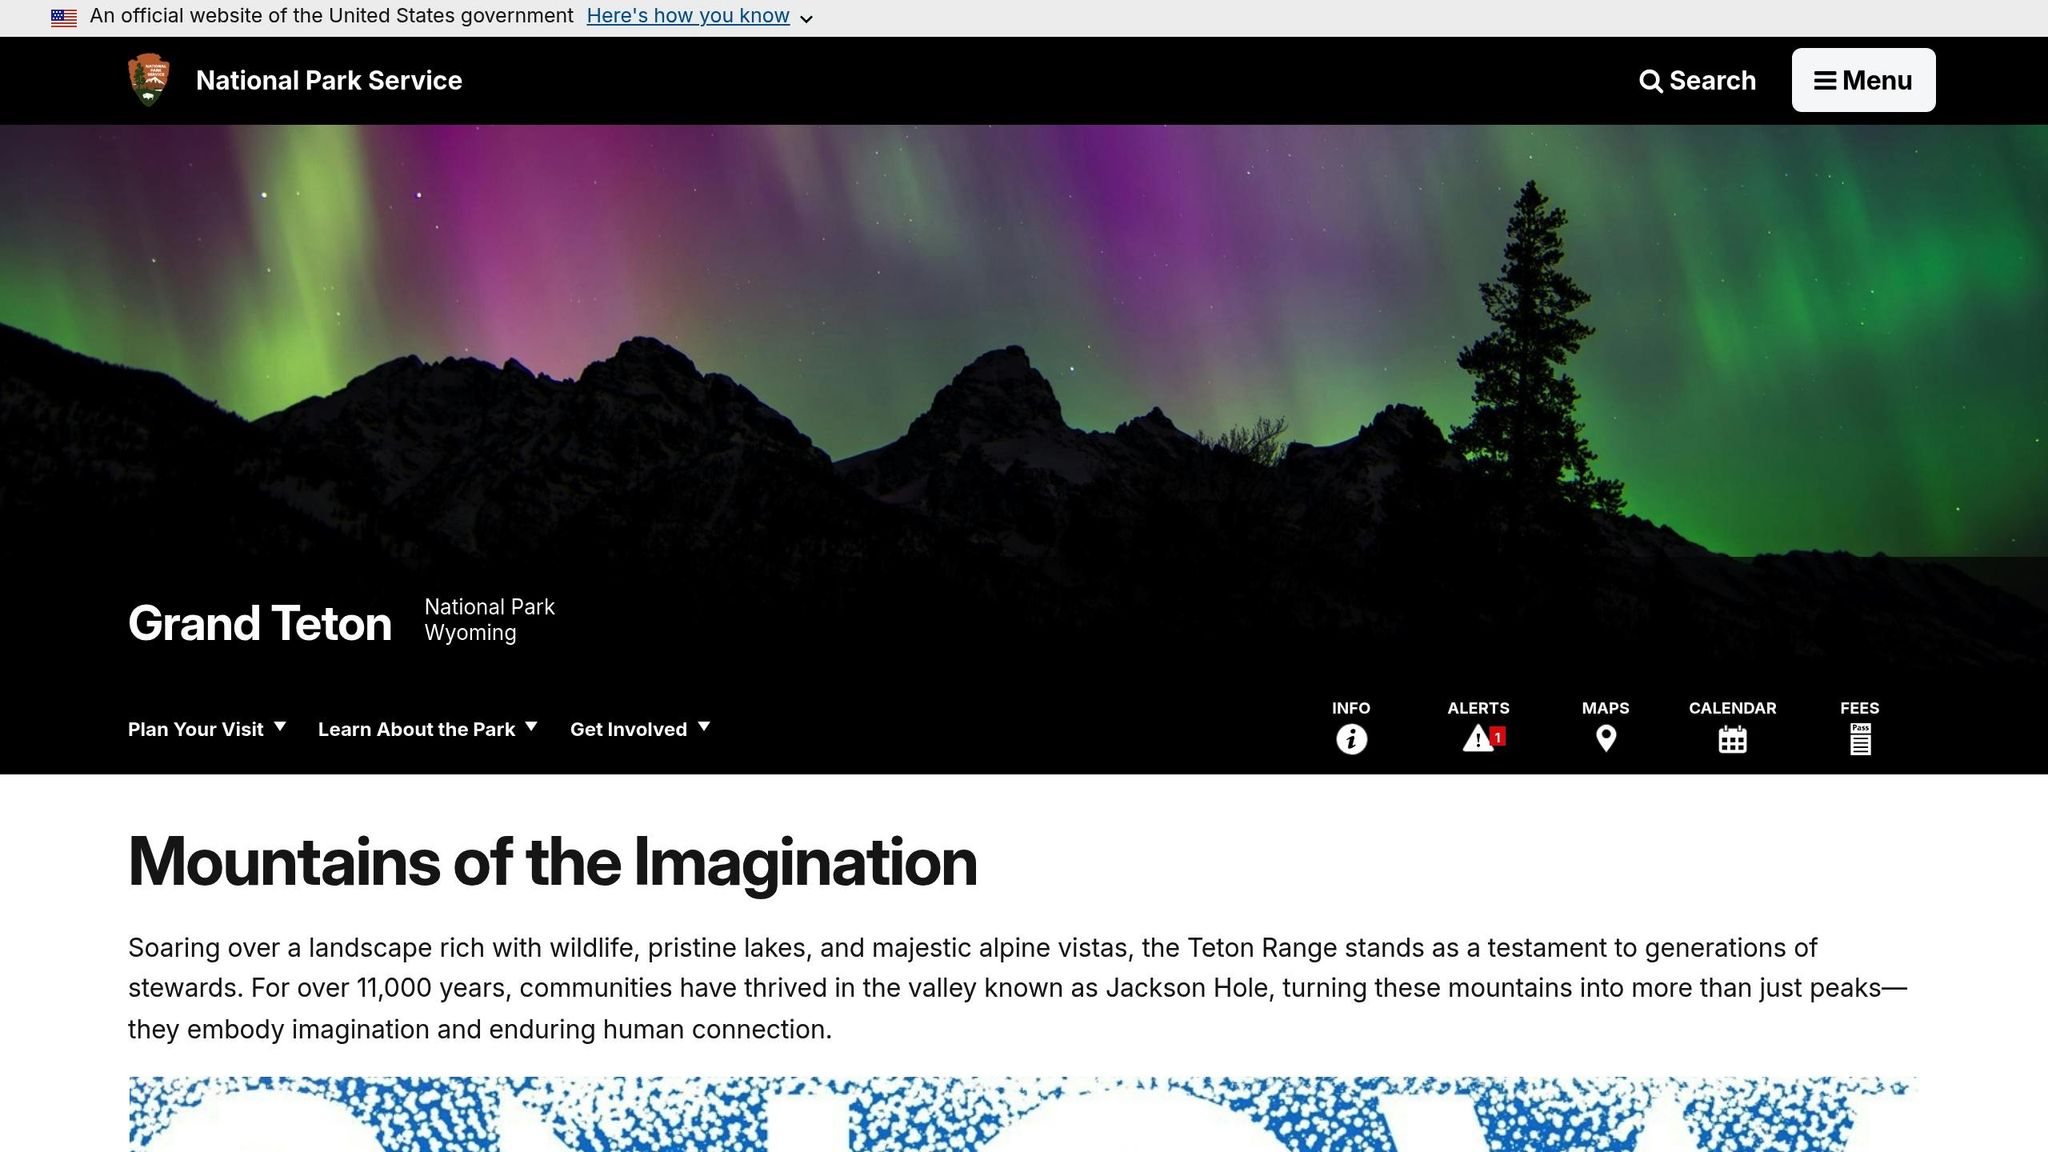
Task: Click the Here's how you know link
Action: click(688, 16)
